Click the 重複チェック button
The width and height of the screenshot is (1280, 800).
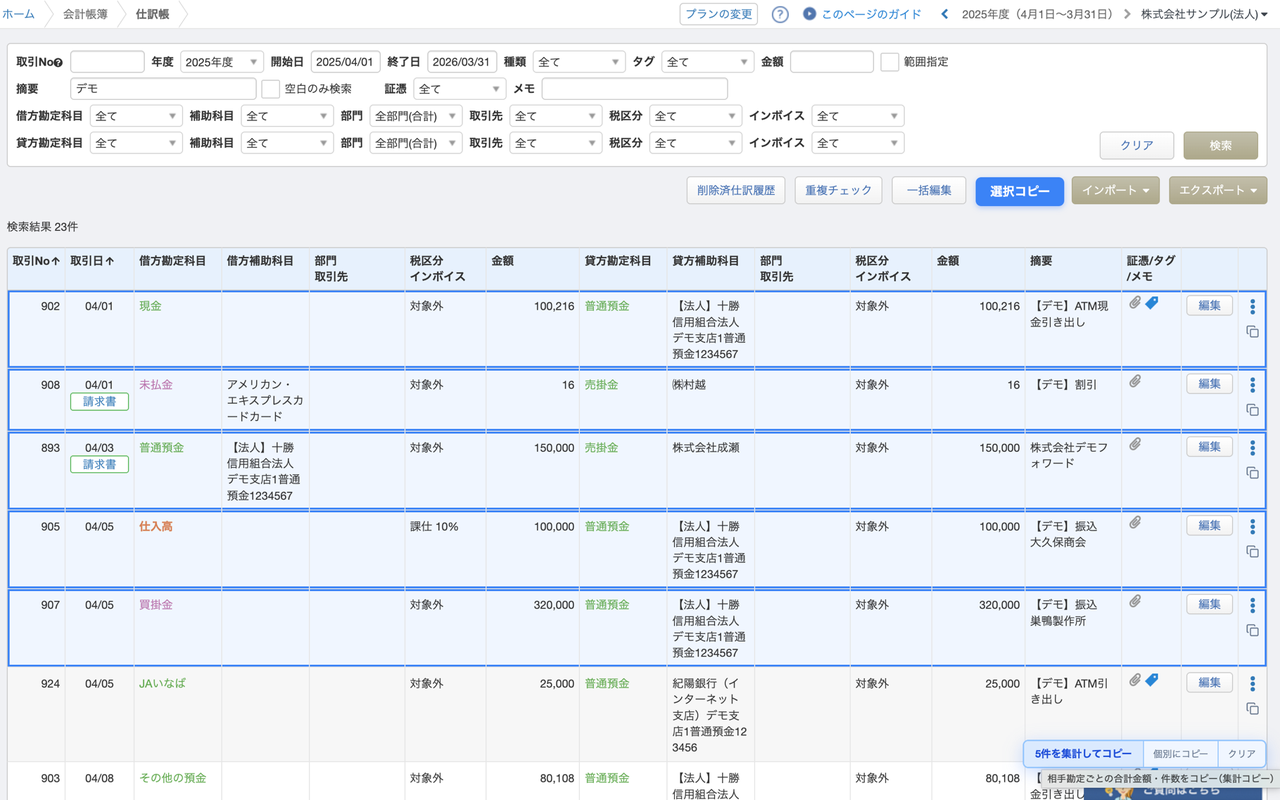click(x=838, y=190)
